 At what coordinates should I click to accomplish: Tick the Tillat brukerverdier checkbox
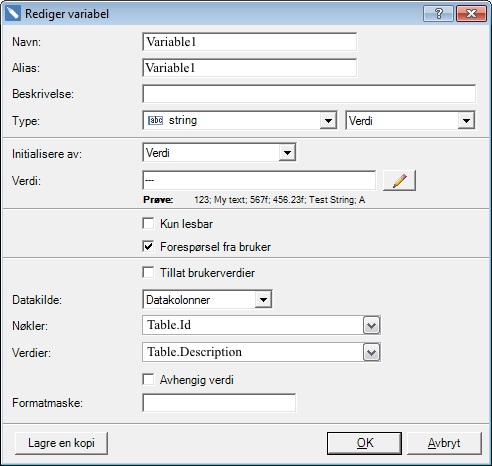[x=148, y=272]
